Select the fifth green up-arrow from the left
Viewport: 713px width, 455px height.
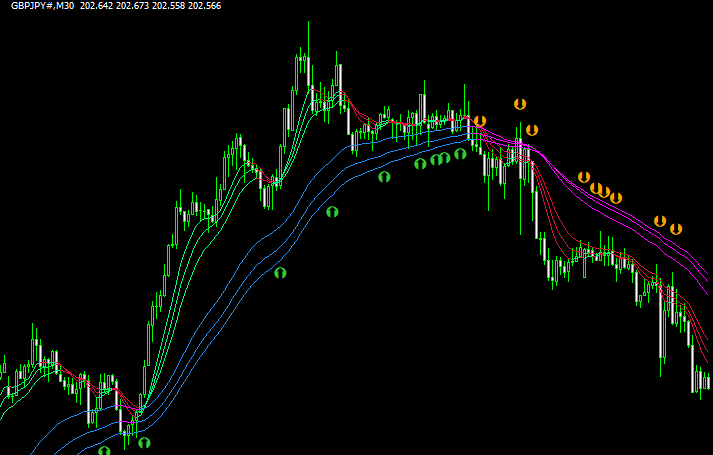tap(384, 176)
